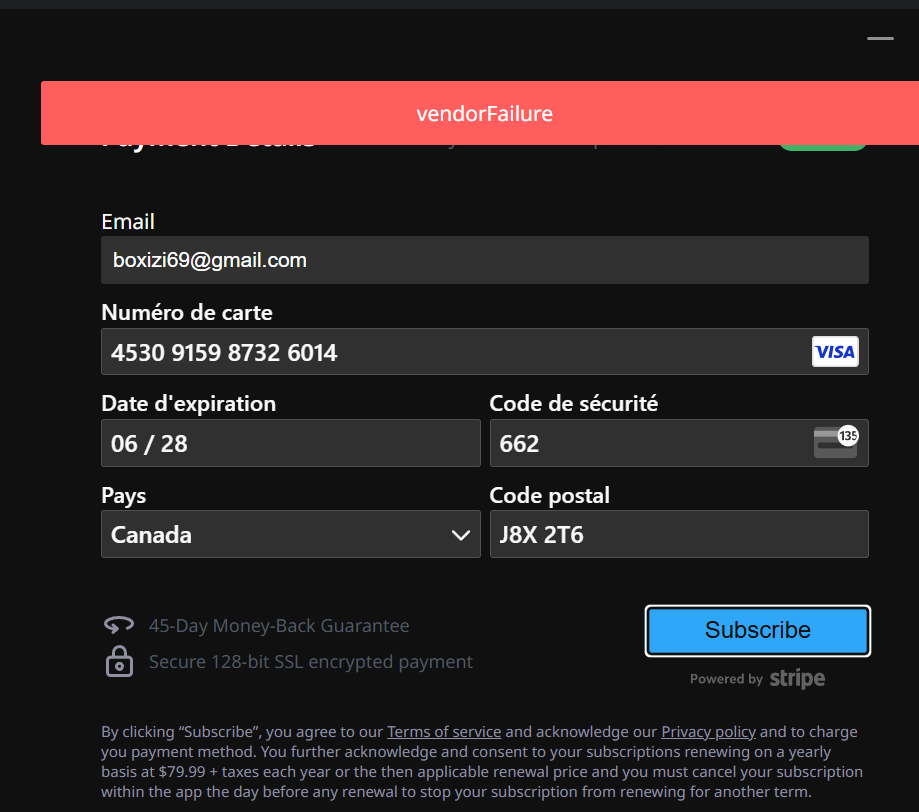Click the 'Code postal' label
This screenshot has height=812, width=919.
tap(550, 496)
